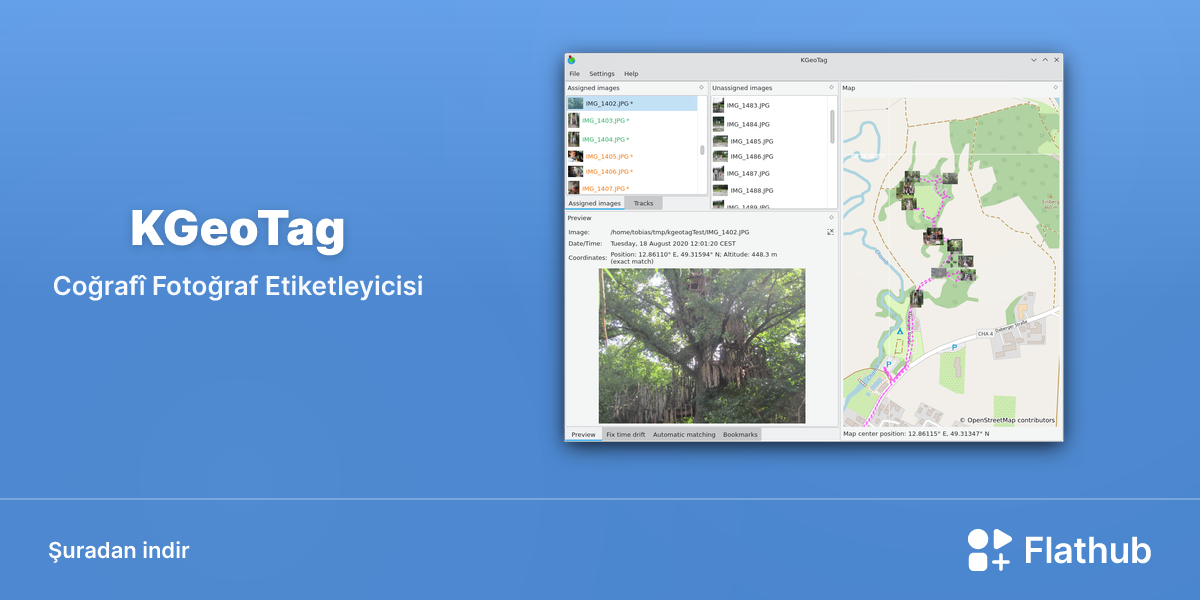Open the Settings menu
Screen dimensions: 1200x600
(602, 74)
